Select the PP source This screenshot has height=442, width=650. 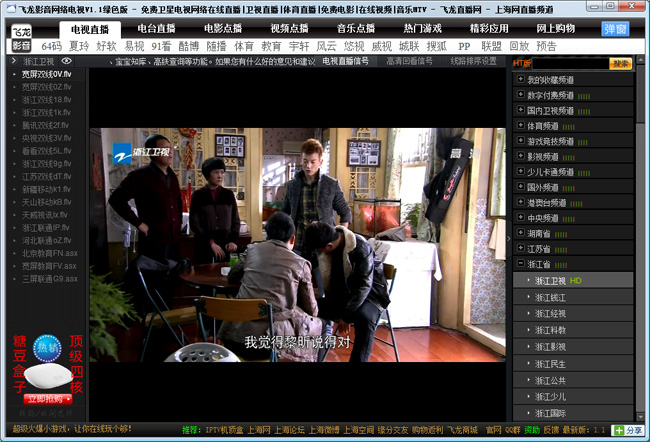(x=464, y=46)
